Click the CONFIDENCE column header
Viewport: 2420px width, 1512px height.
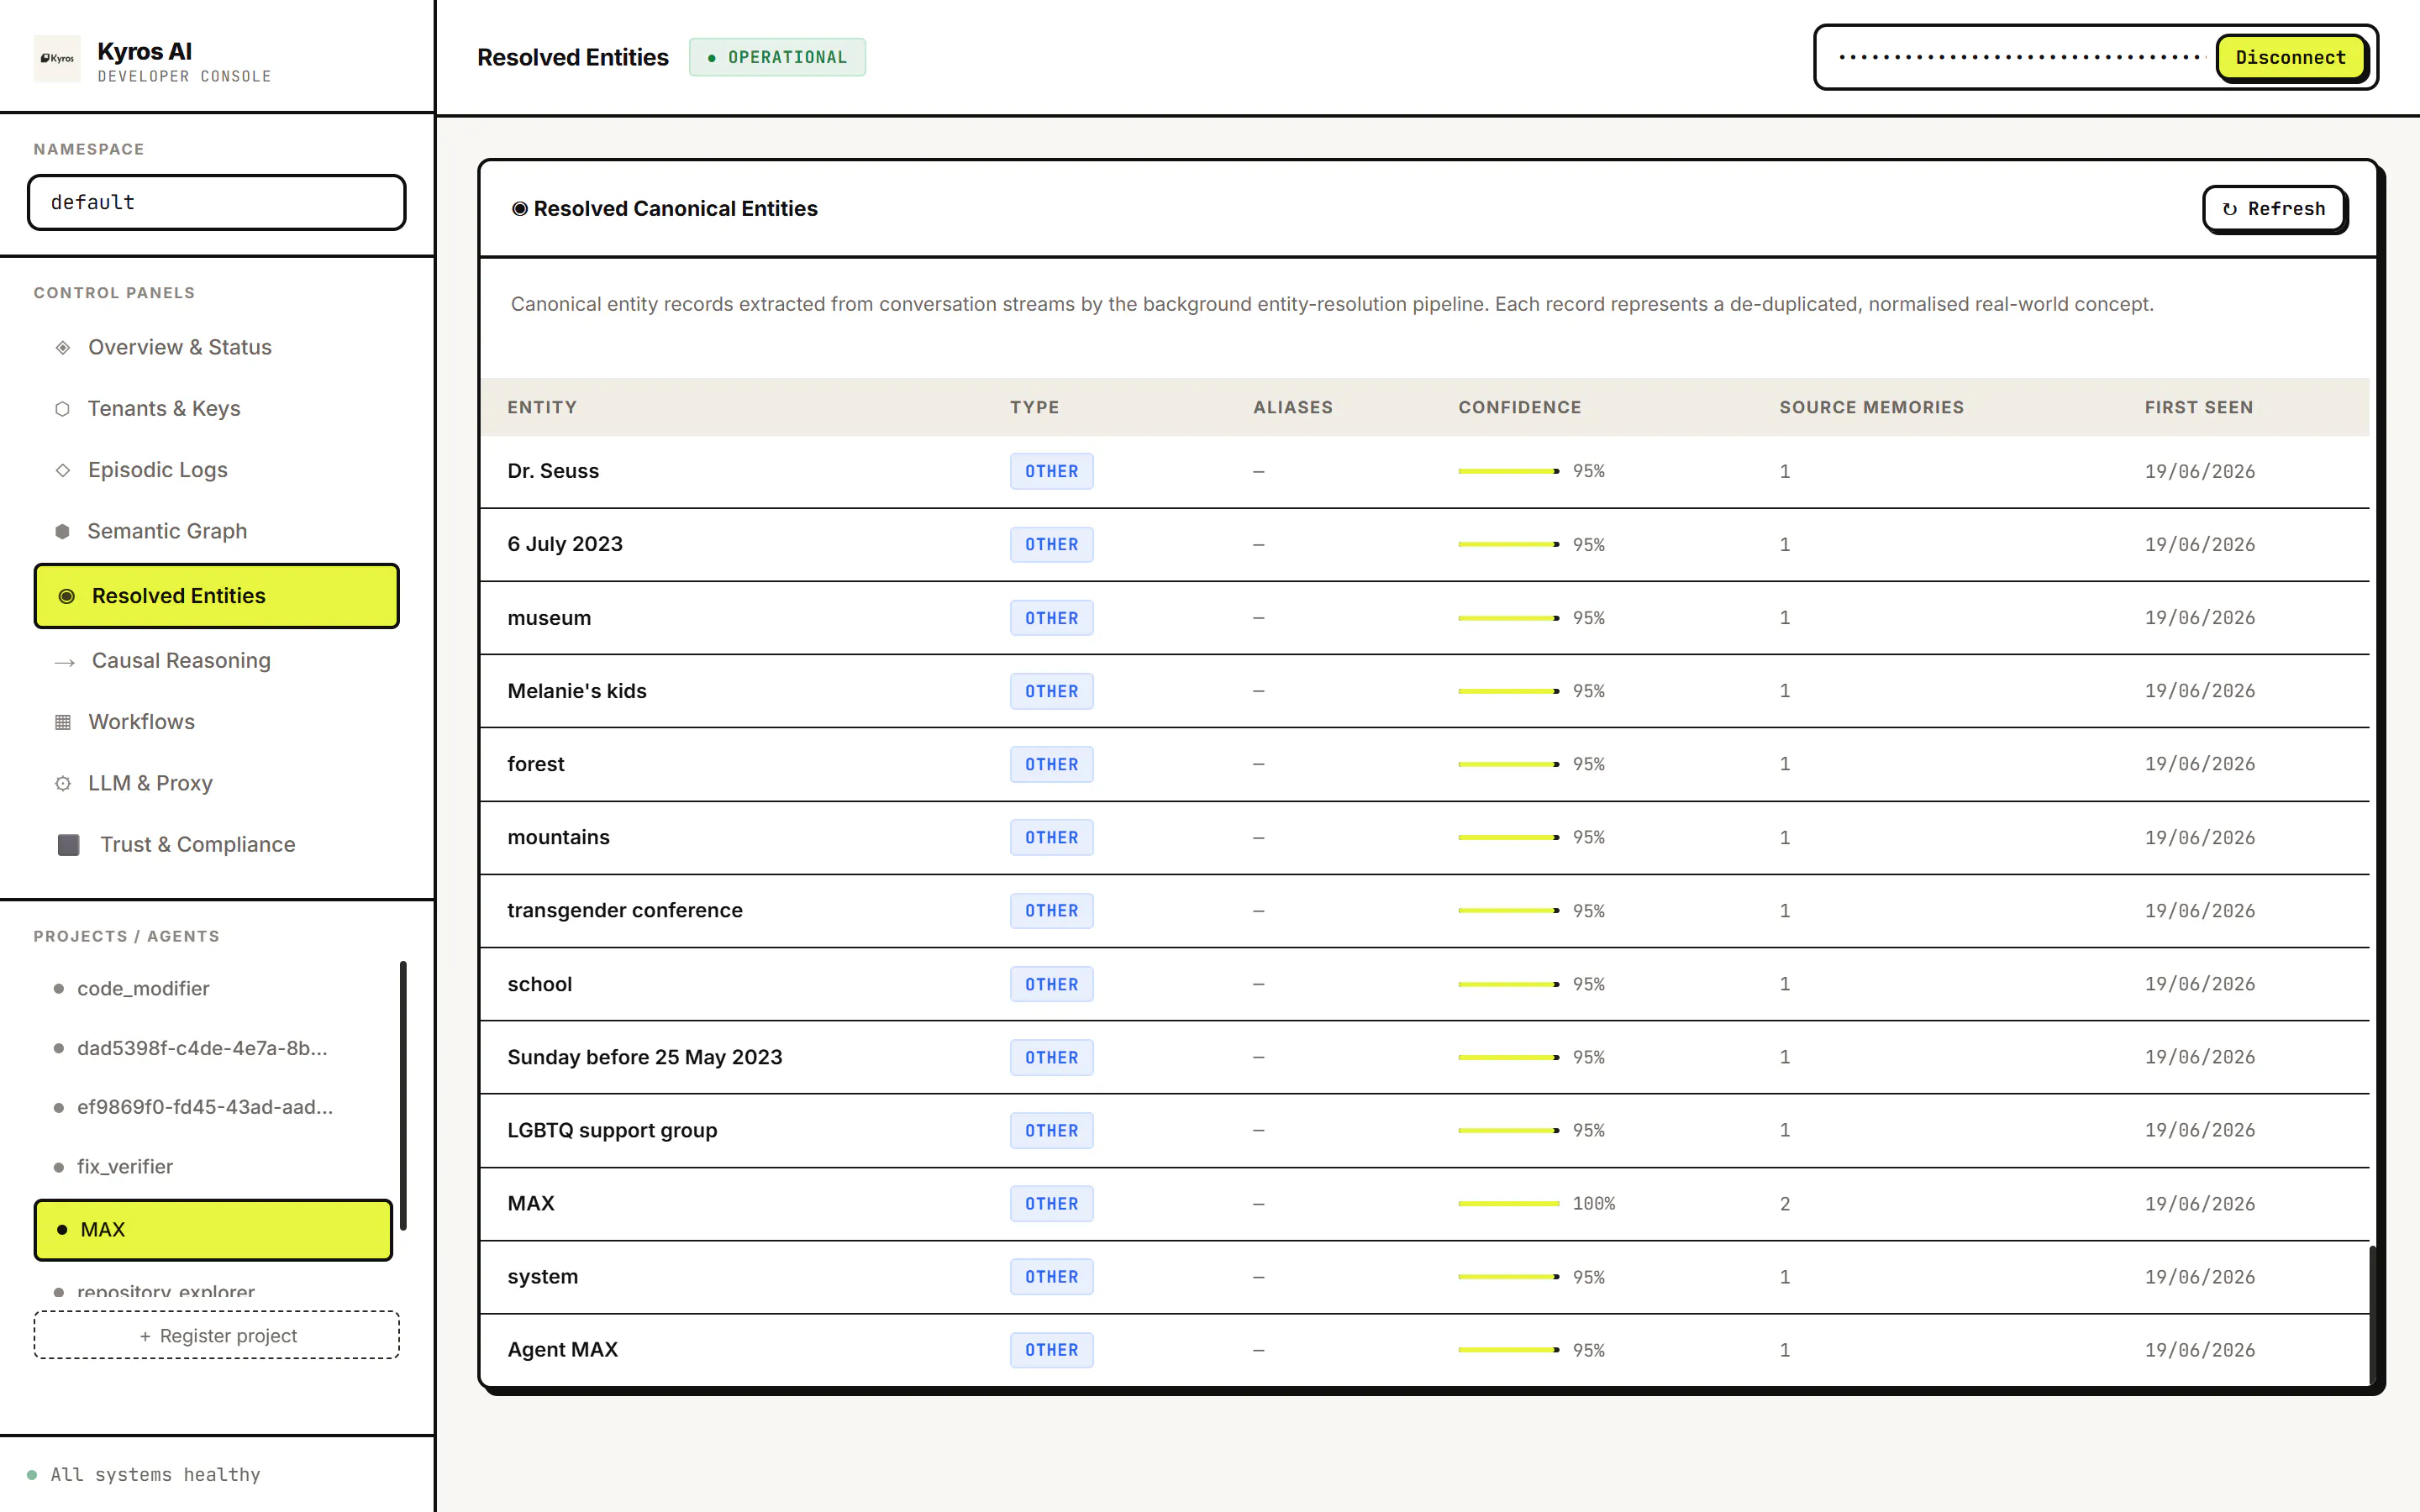[x=1520, y=407]
